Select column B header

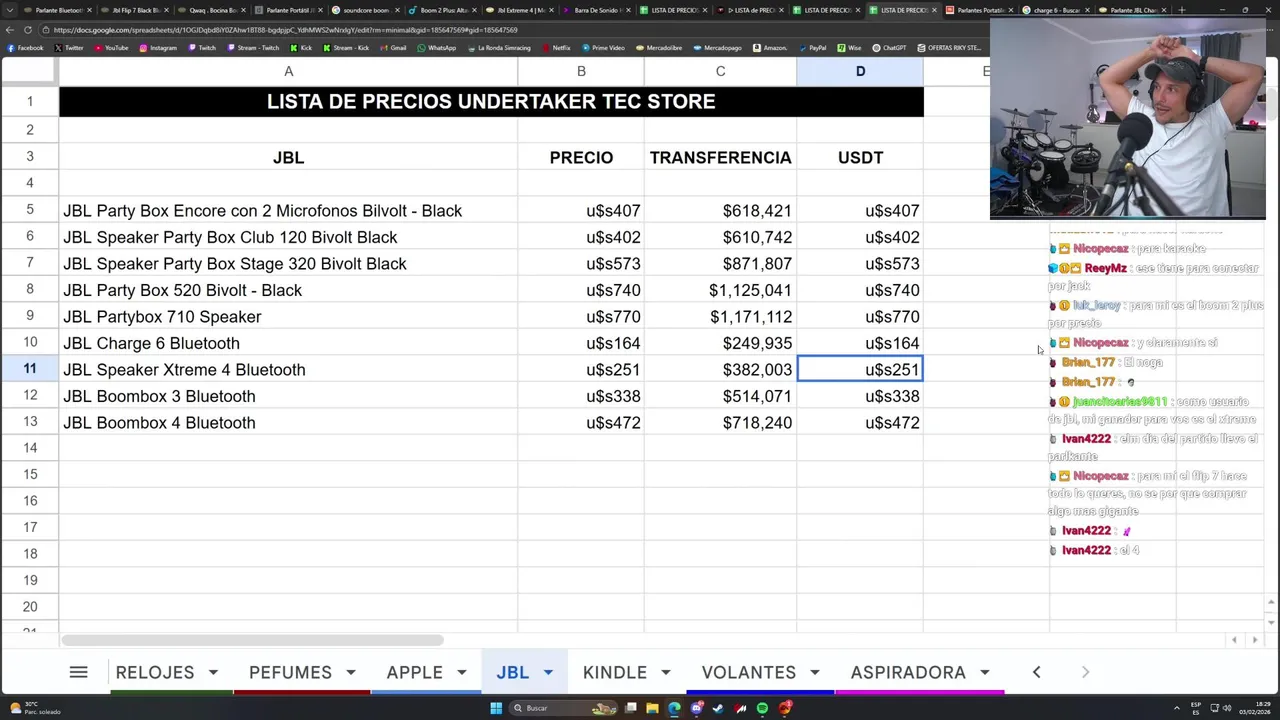[581, 71]
